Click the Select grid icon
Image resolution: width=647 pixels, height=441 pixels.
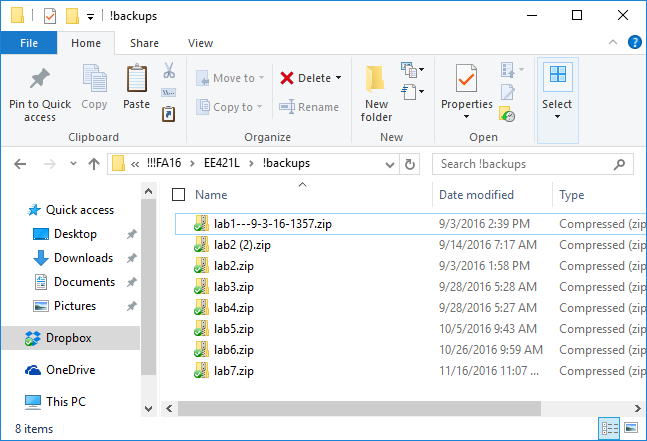(557, 76)
